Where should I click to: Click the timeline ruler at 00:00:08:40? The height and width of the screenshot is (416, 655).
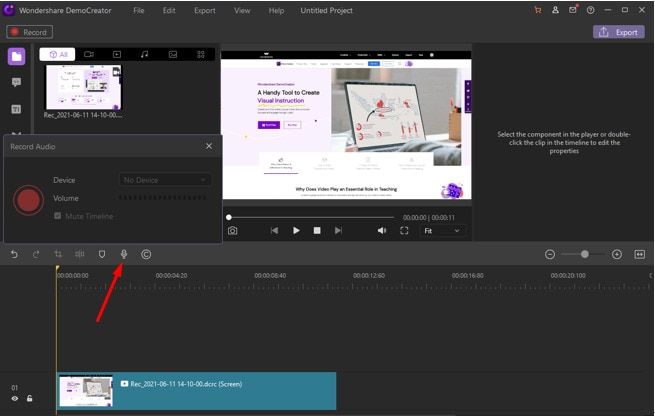[x=270, y=276]
